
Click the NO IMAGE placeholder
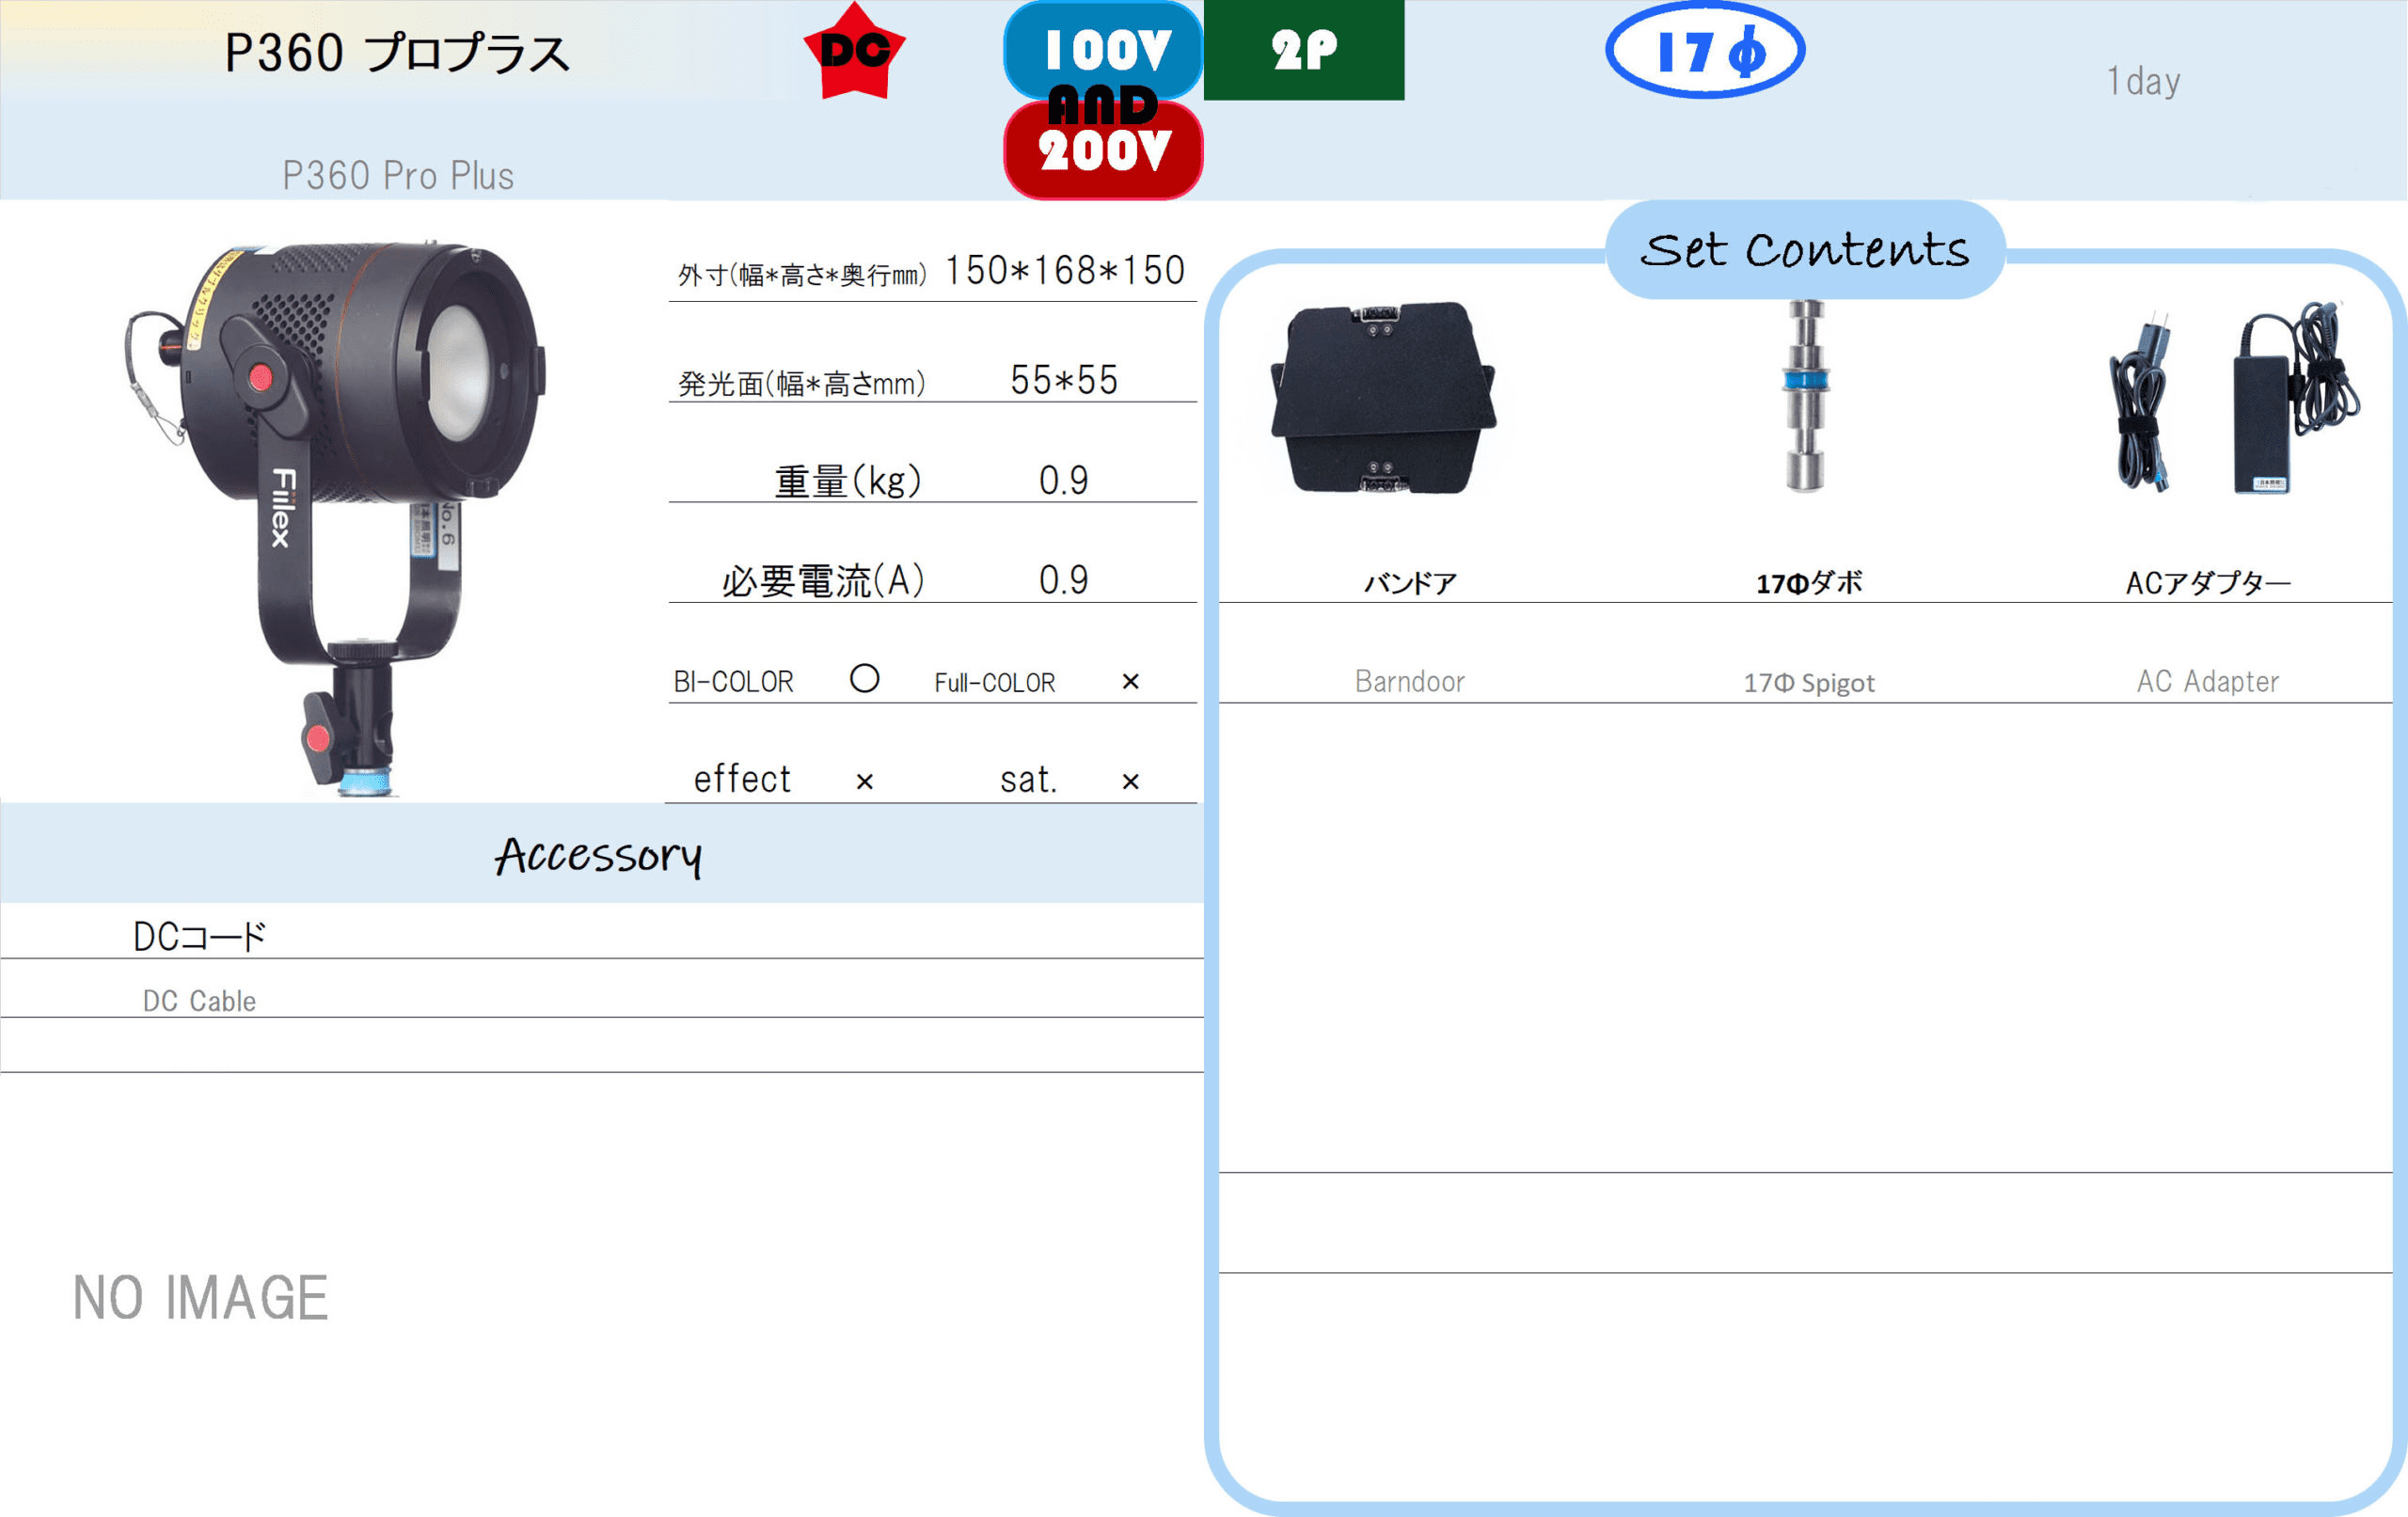(200, 1298)
